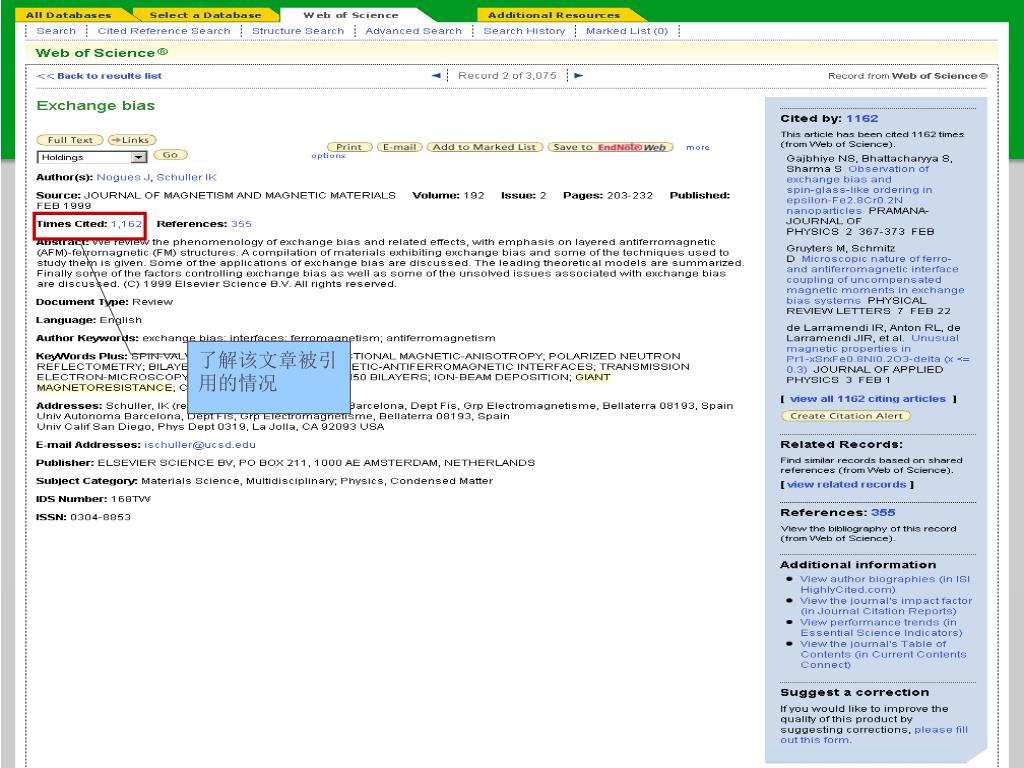1024x768 pixels.
Task: Open more options link
Action: tap(697, 148)
